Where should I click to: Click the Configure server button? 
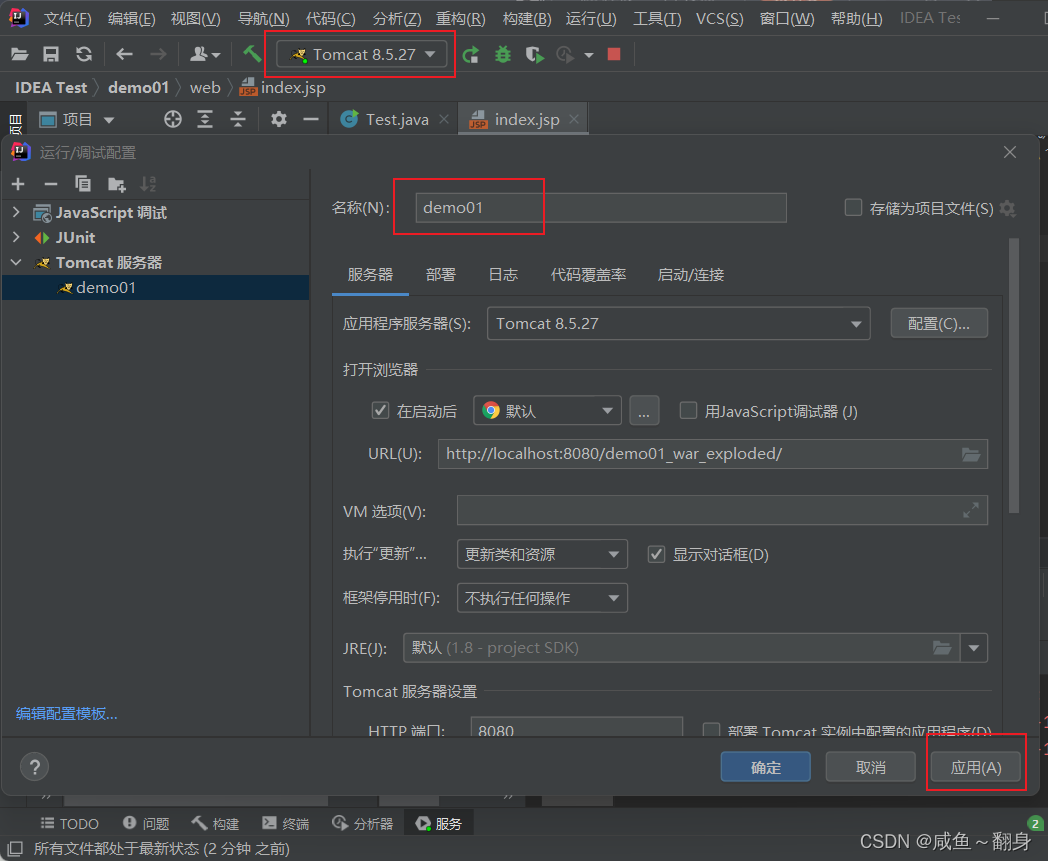coord(939,324)
